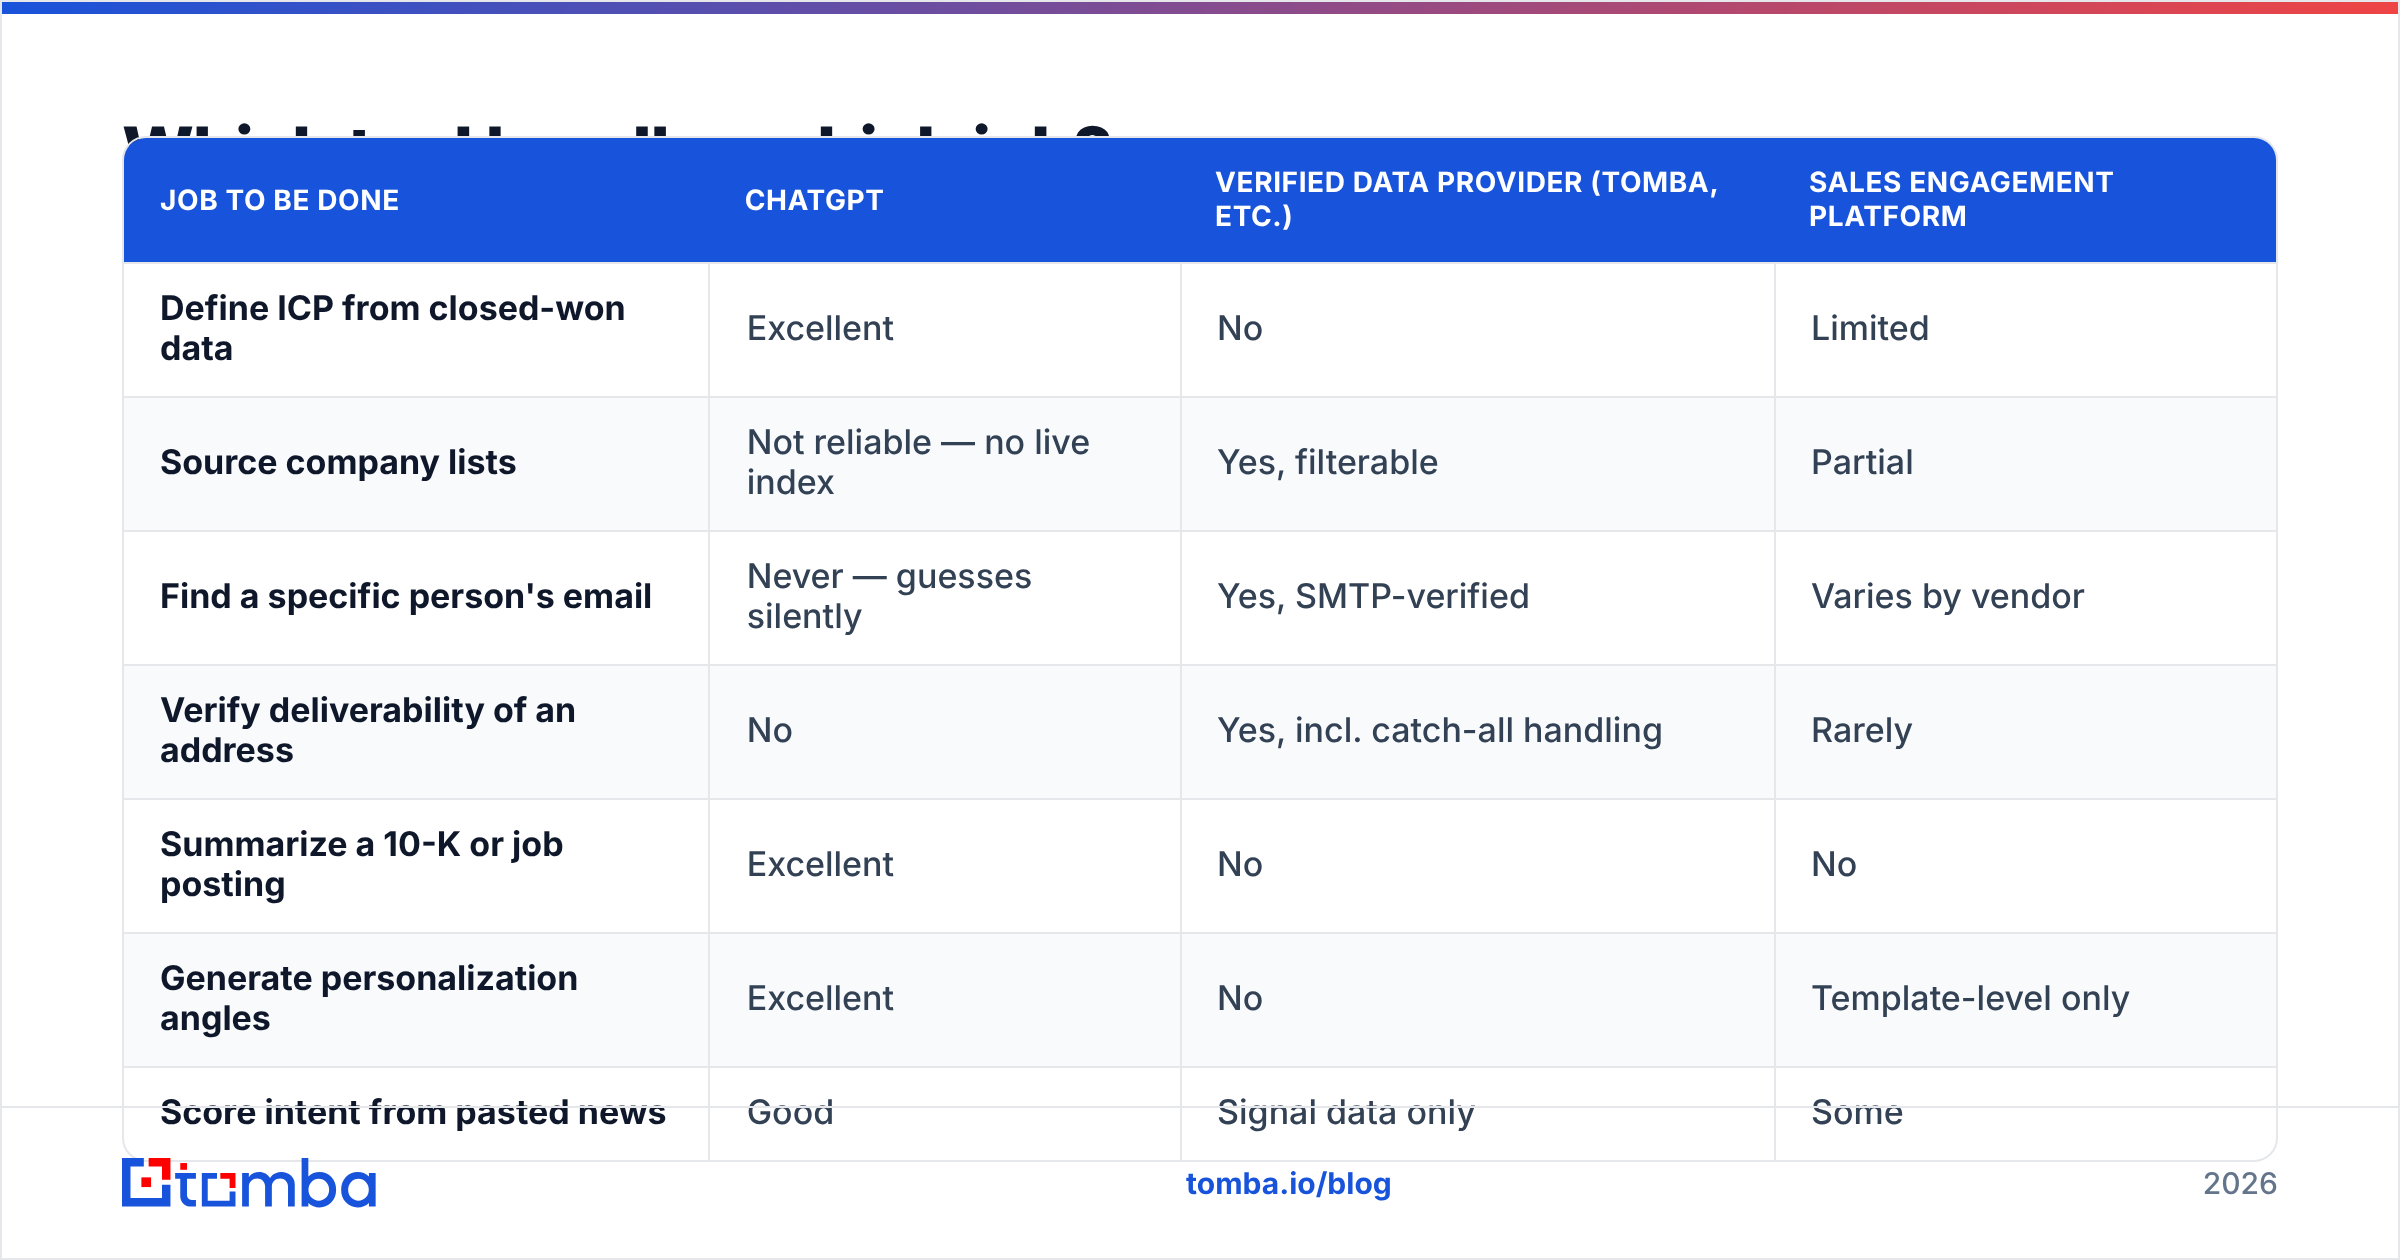The height and width of the screenshot is (1260, 2400).
Task: Select the 'CHATGPT' column header
Action: (814, 200)
